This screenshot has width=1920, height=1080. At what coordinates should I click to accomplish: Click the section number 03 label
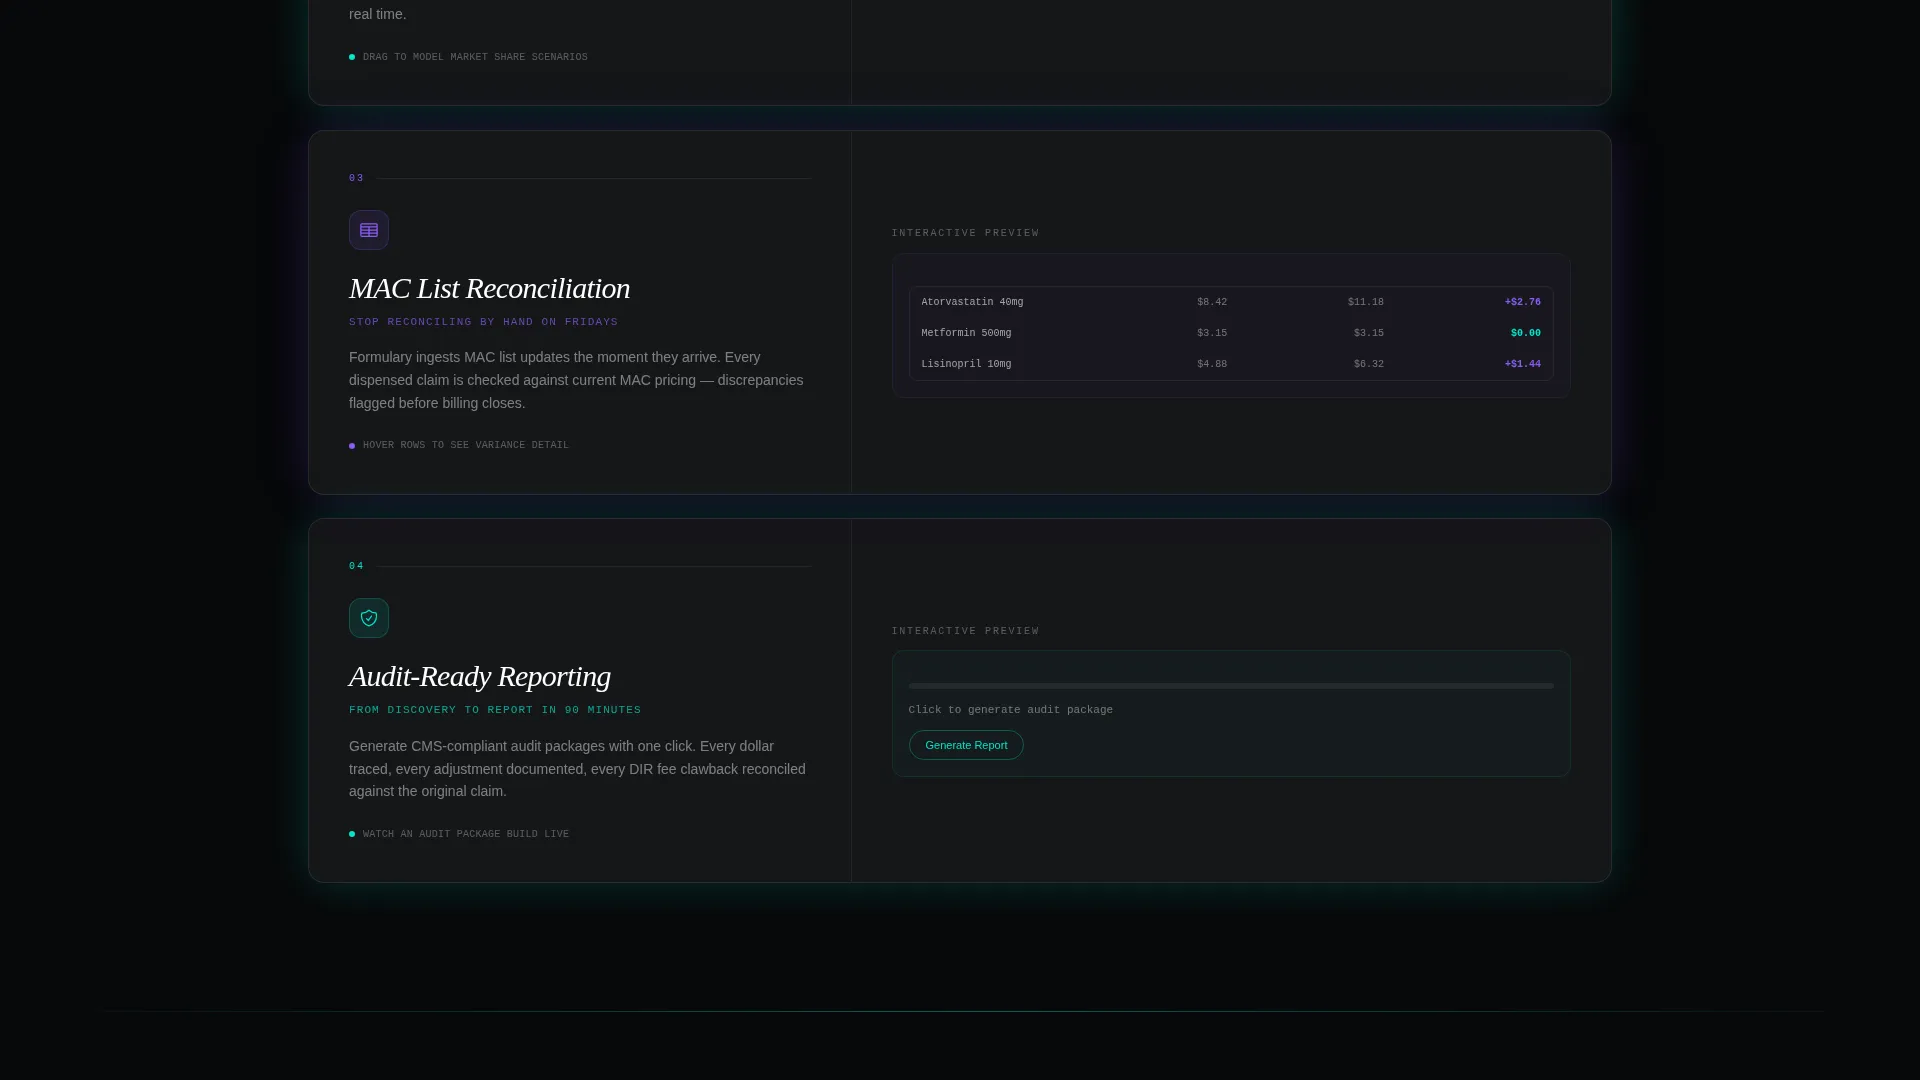tap(356, 178)
